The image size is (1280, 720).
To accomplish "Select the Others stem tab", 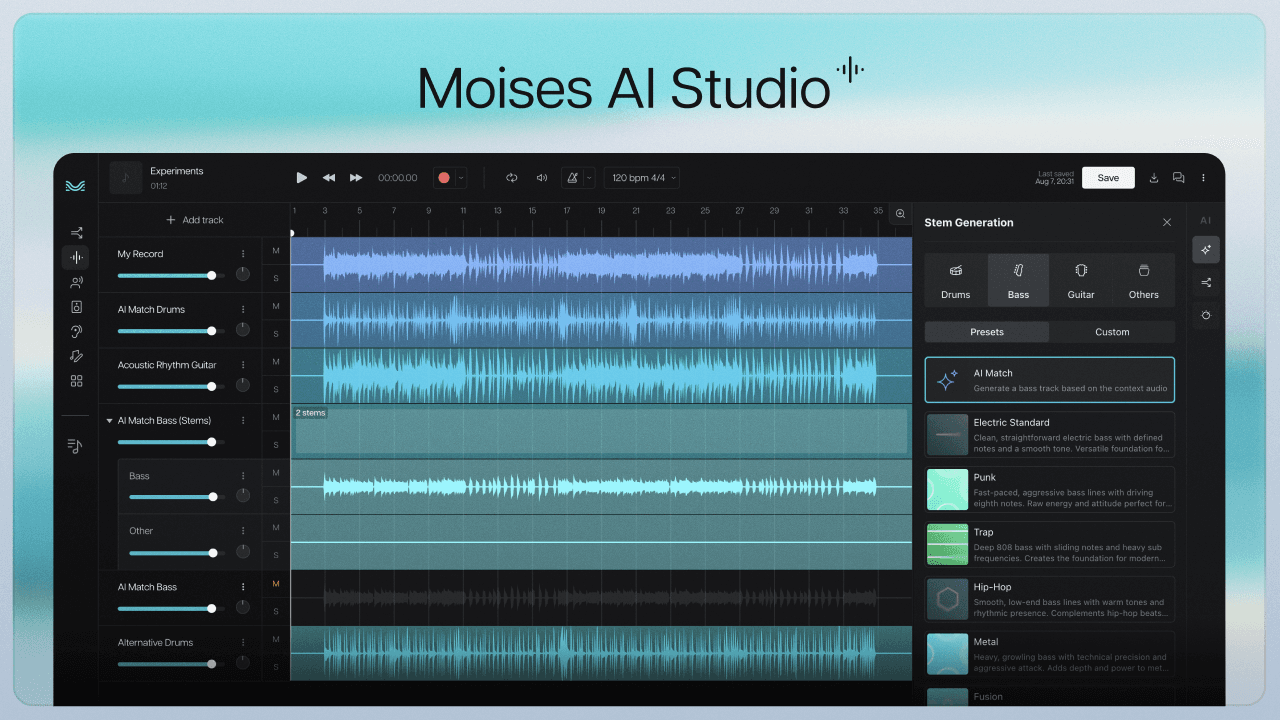I will click(x=1144, y=280).
